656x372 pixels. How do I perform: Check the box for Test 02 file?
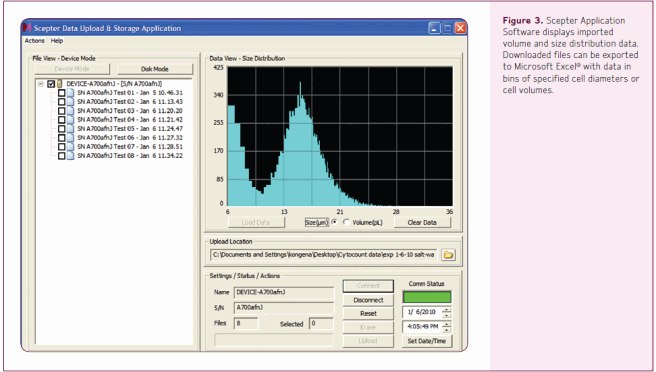point(62,102)
